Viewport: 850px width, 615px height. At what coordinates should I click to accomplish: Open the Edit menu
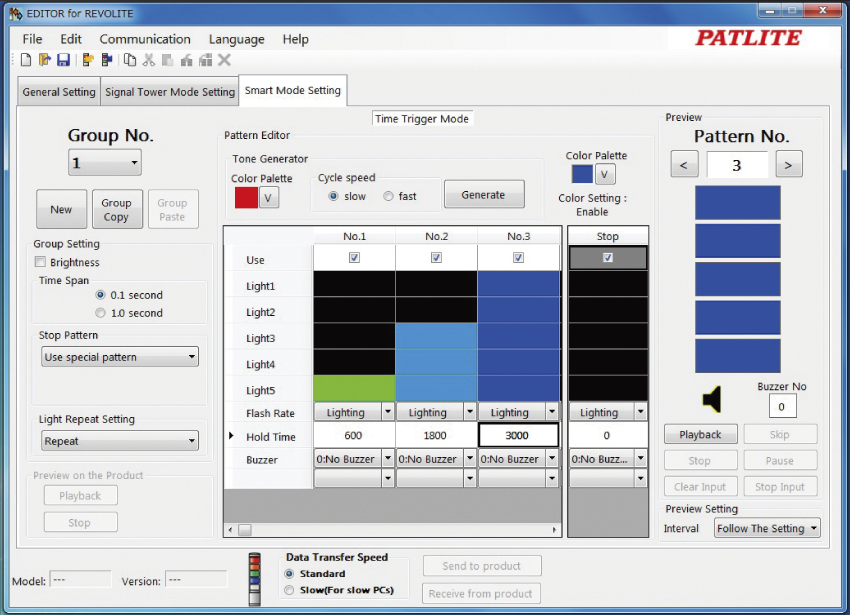pyautogui.click(x=71, y=39)
